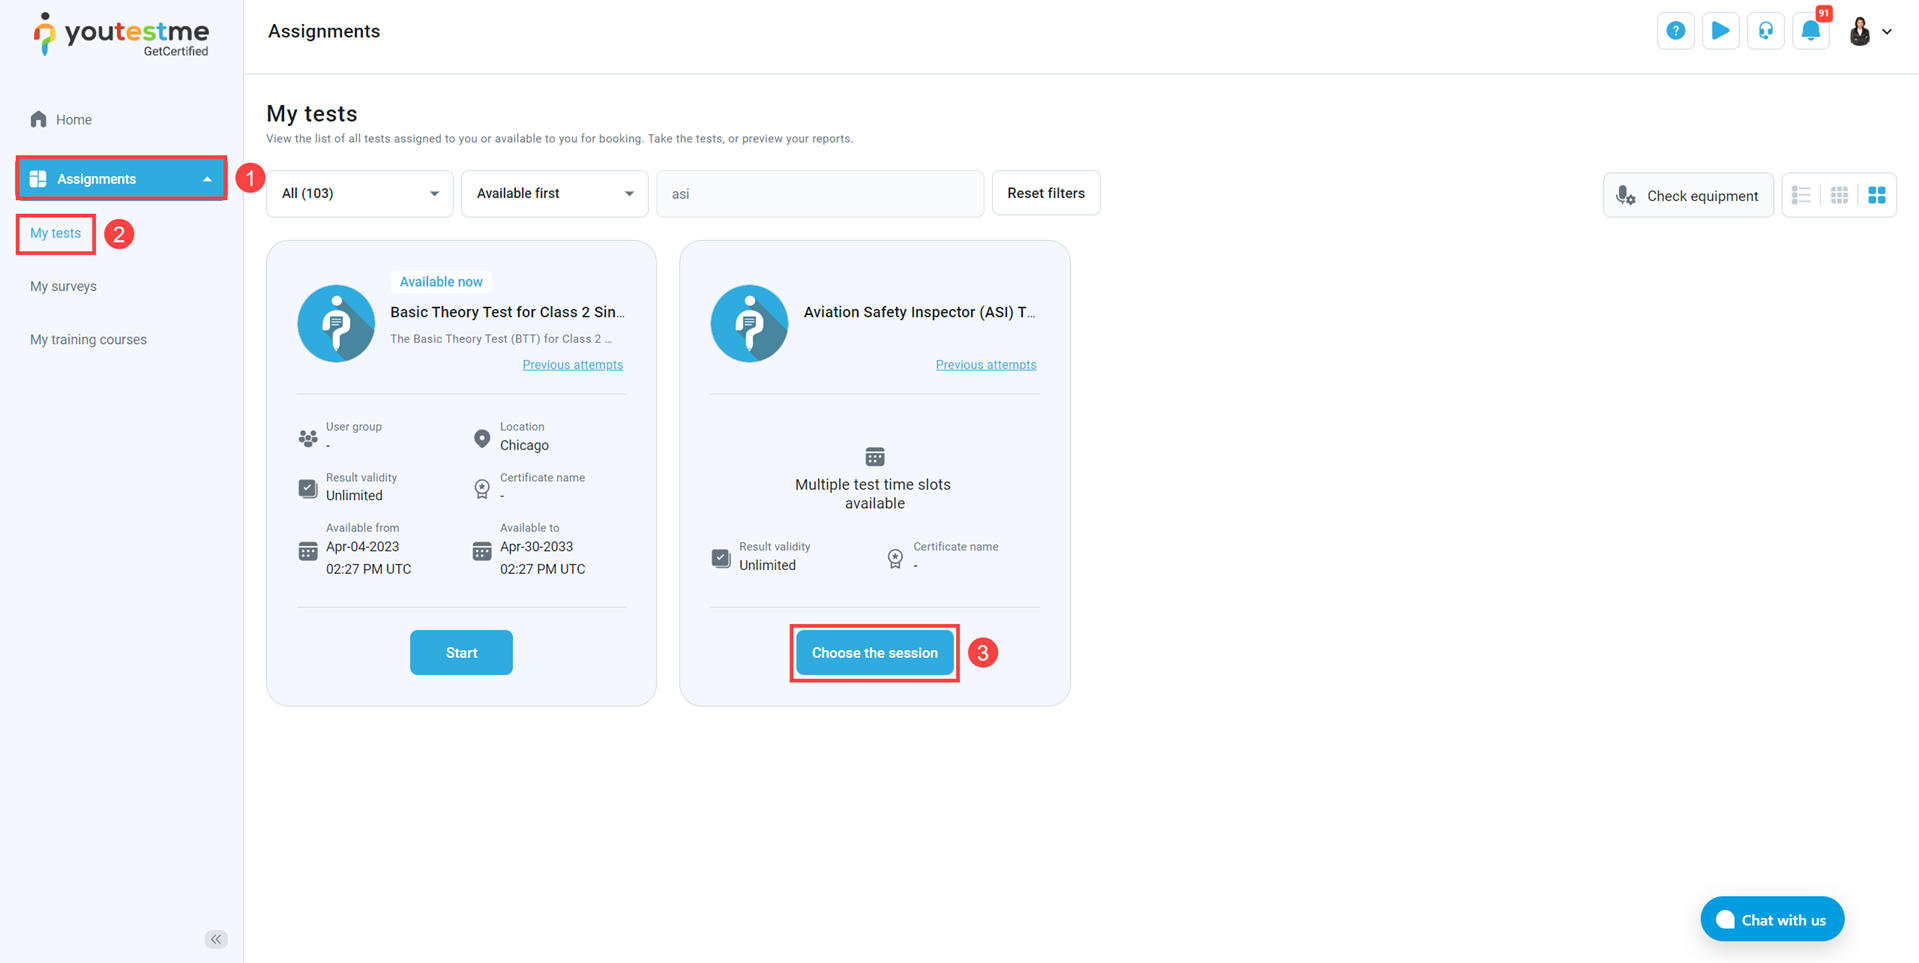Viewport: 1919px width, 963px height.
Task: Click the Aviation Safety Inspector (ASI) title
Action: point(920,312)
